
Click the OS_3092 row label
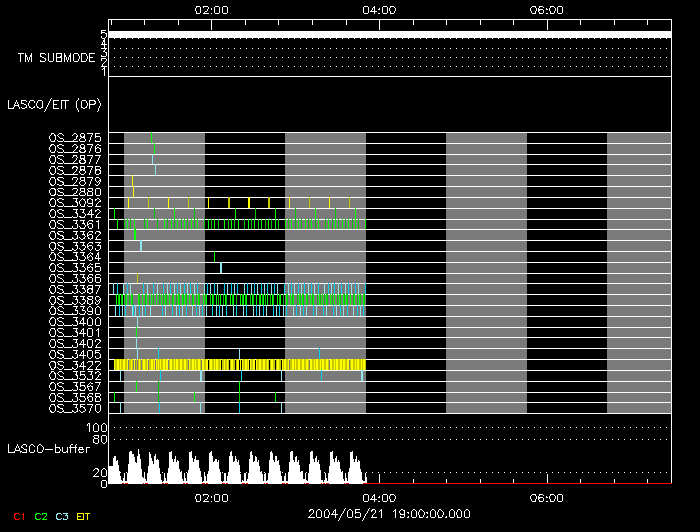(x=75, y=202)
